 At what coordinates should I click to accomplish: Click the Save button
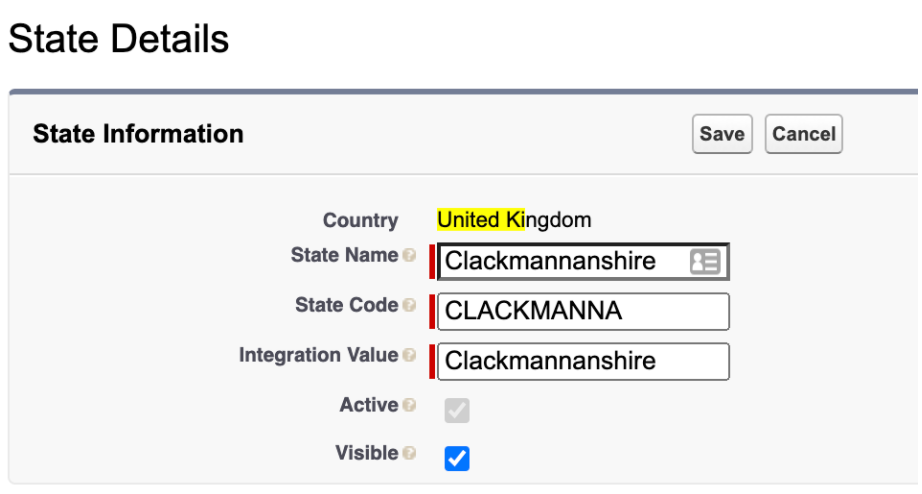pyautogui.click(x=722, y=134)
